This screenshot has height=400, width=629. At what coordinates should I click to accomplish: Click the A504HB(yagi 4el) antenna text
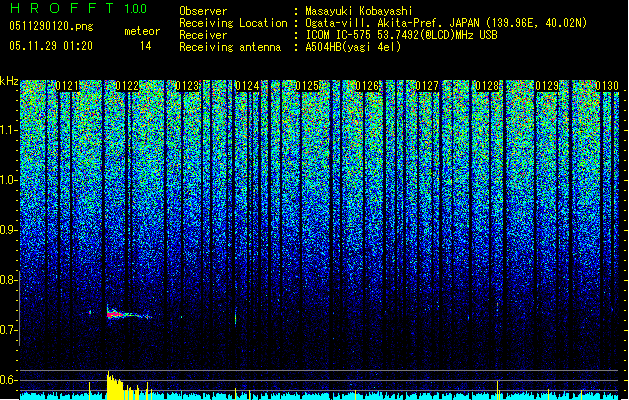(x=353, y=47)
